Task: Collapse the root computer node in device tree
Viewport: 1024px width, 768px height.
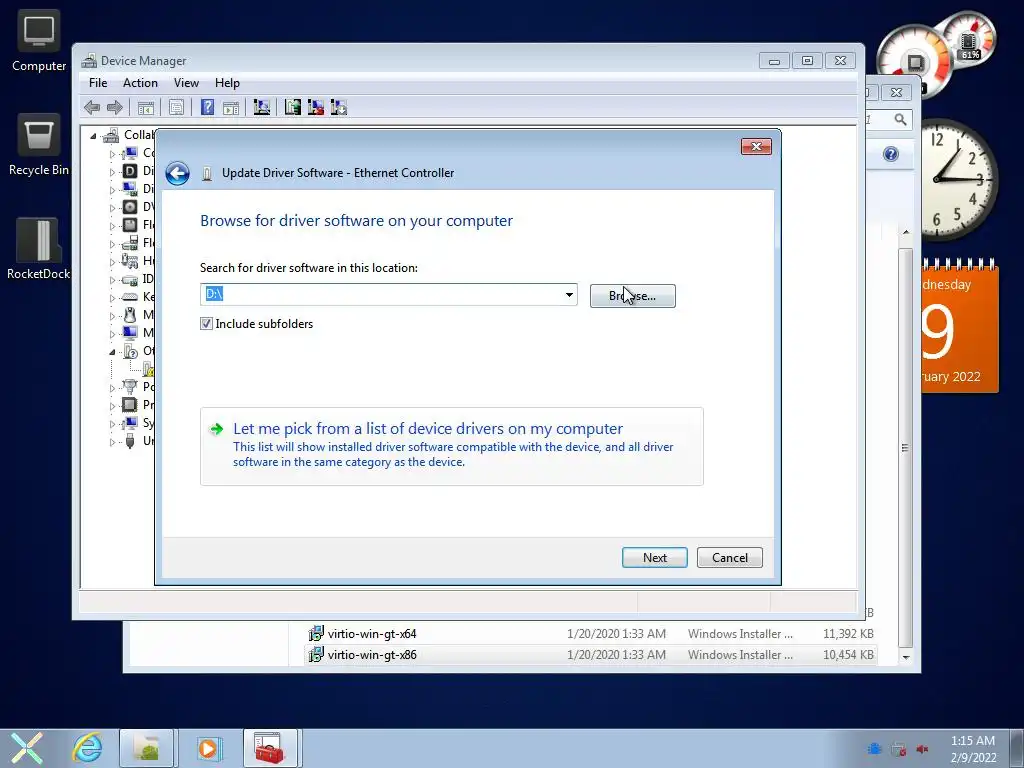Action: (x=93, y=136)
